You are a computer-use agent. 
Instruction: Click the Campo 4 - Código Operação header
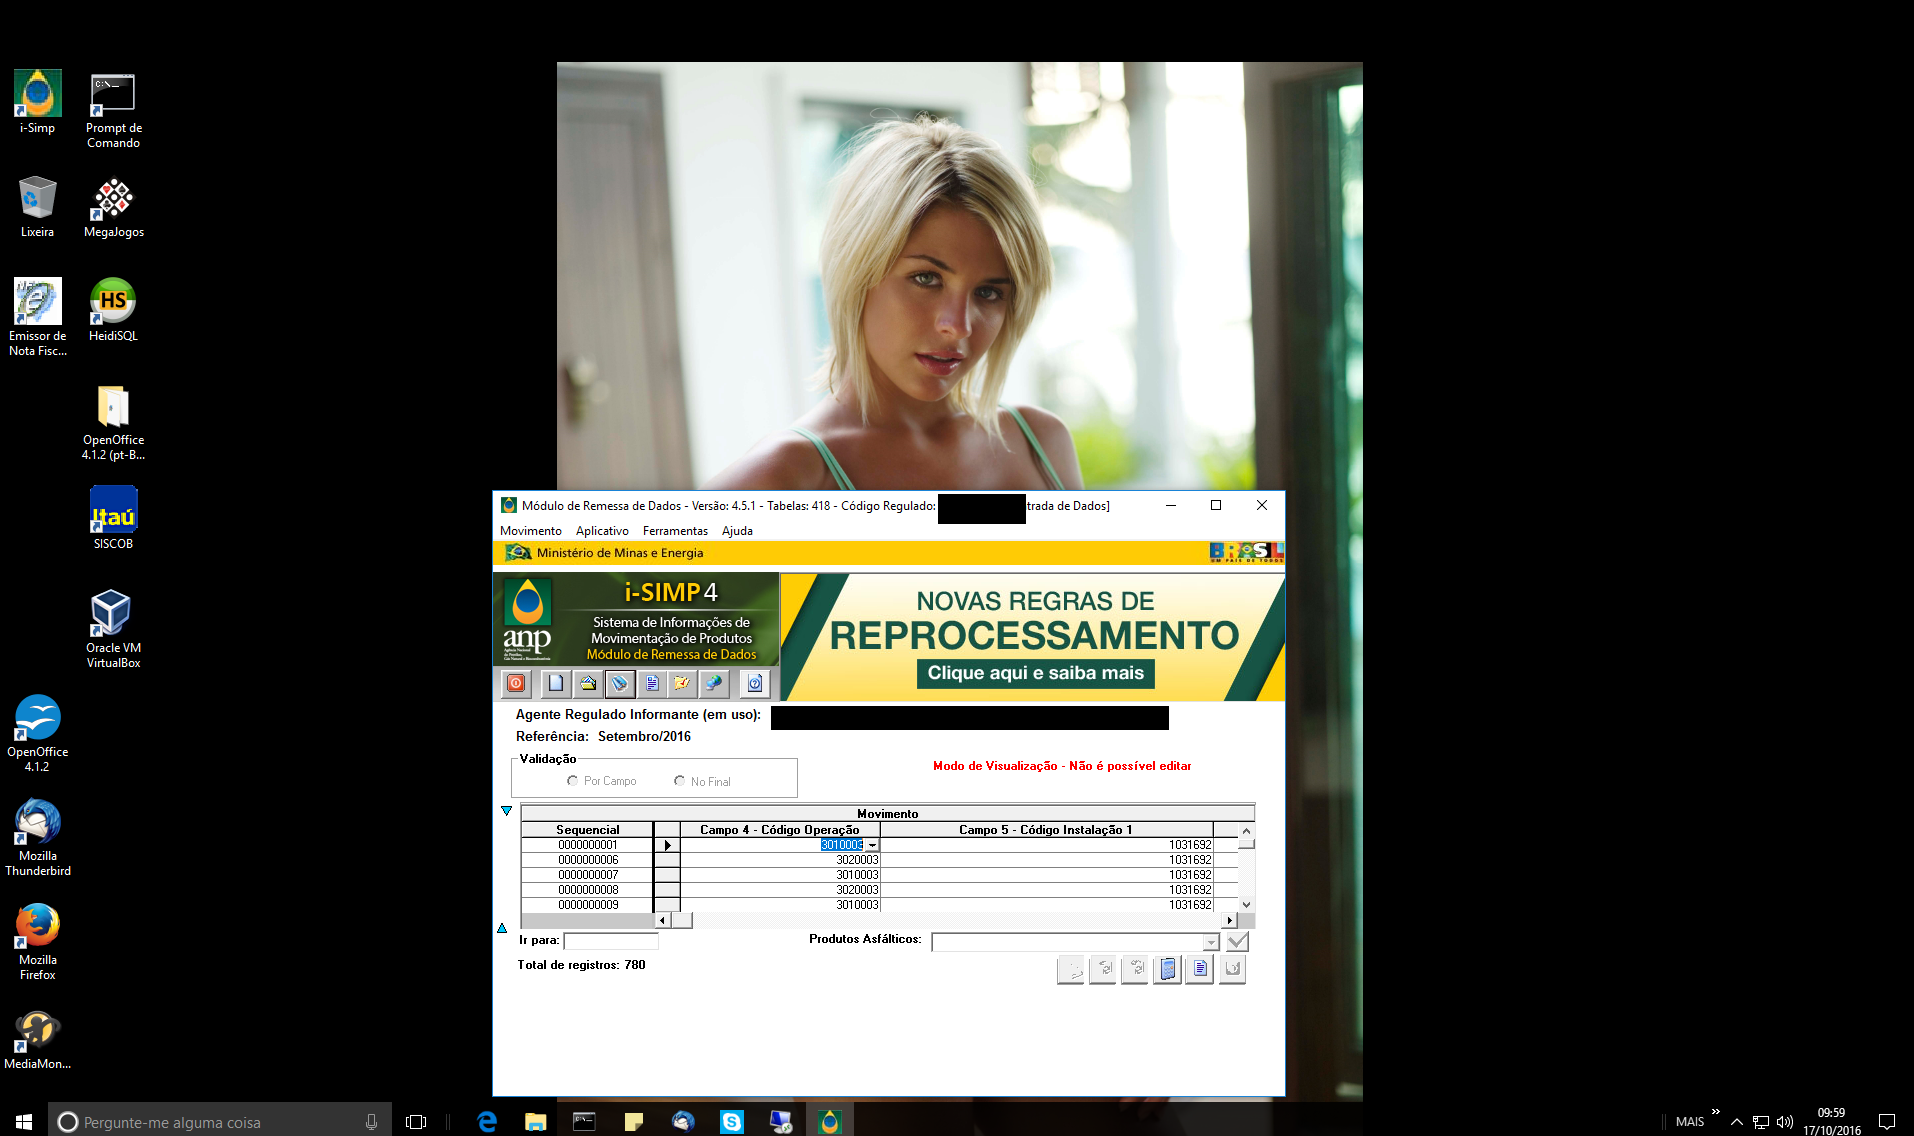coord(780,829)
